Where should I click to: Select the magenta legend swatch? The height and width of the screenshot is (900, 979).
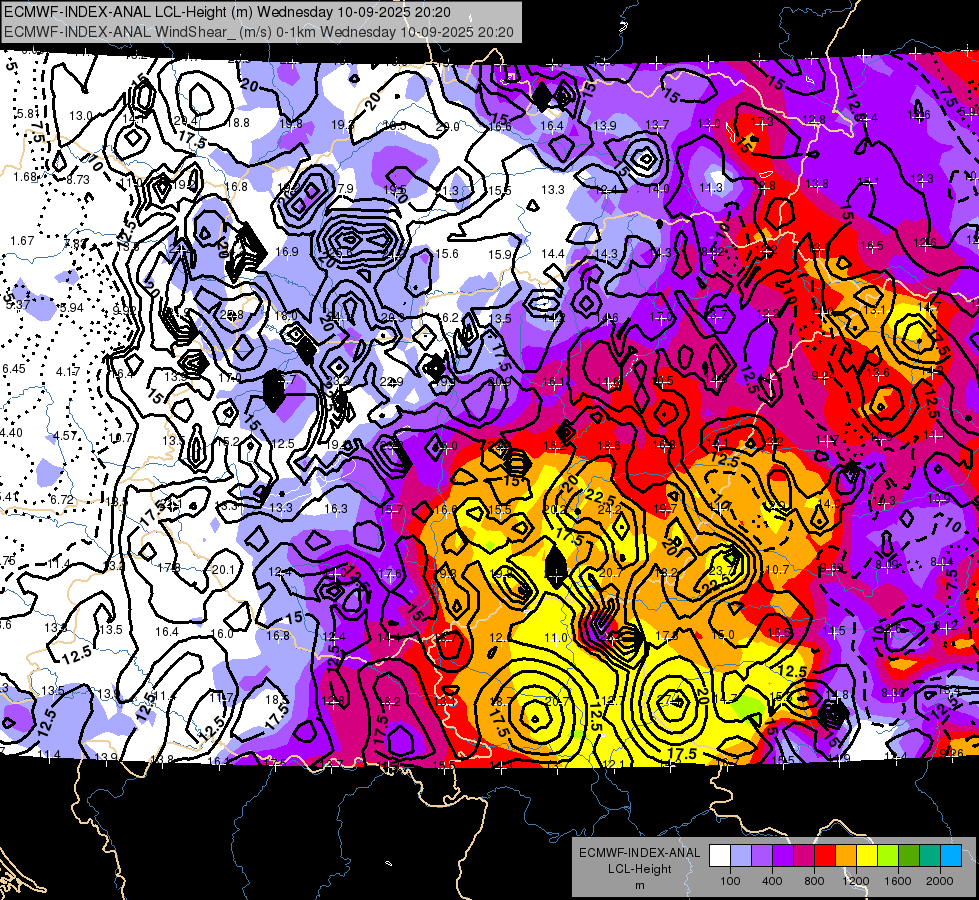[x=804, y=856]
